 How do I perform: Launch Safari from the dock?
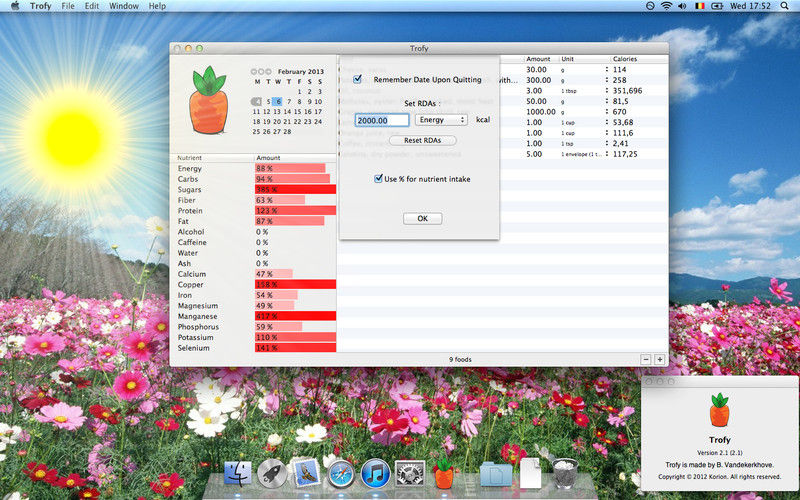[x=341, y=473]
